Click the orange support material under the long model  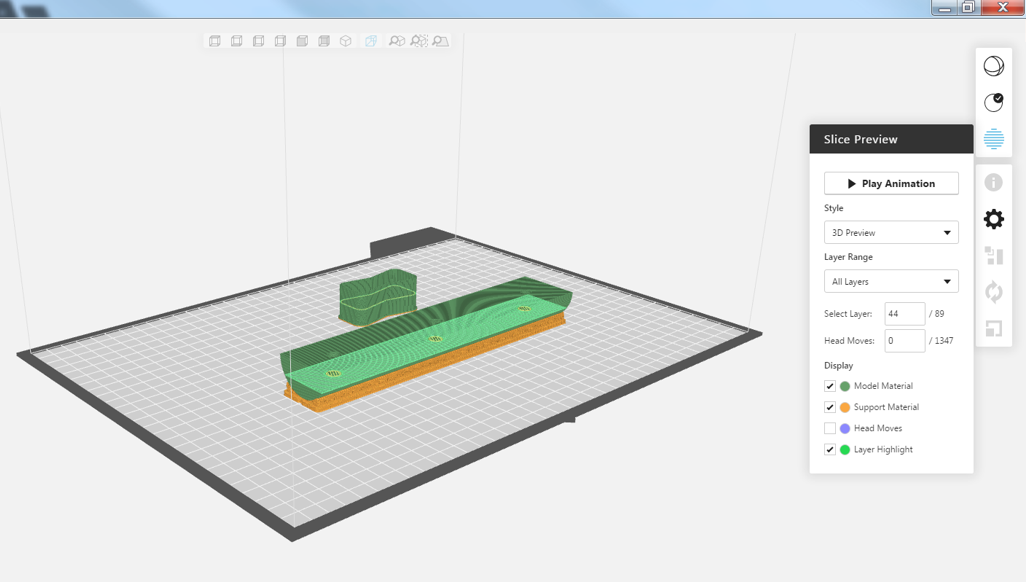pyautogui.click(x=426, y=363)
